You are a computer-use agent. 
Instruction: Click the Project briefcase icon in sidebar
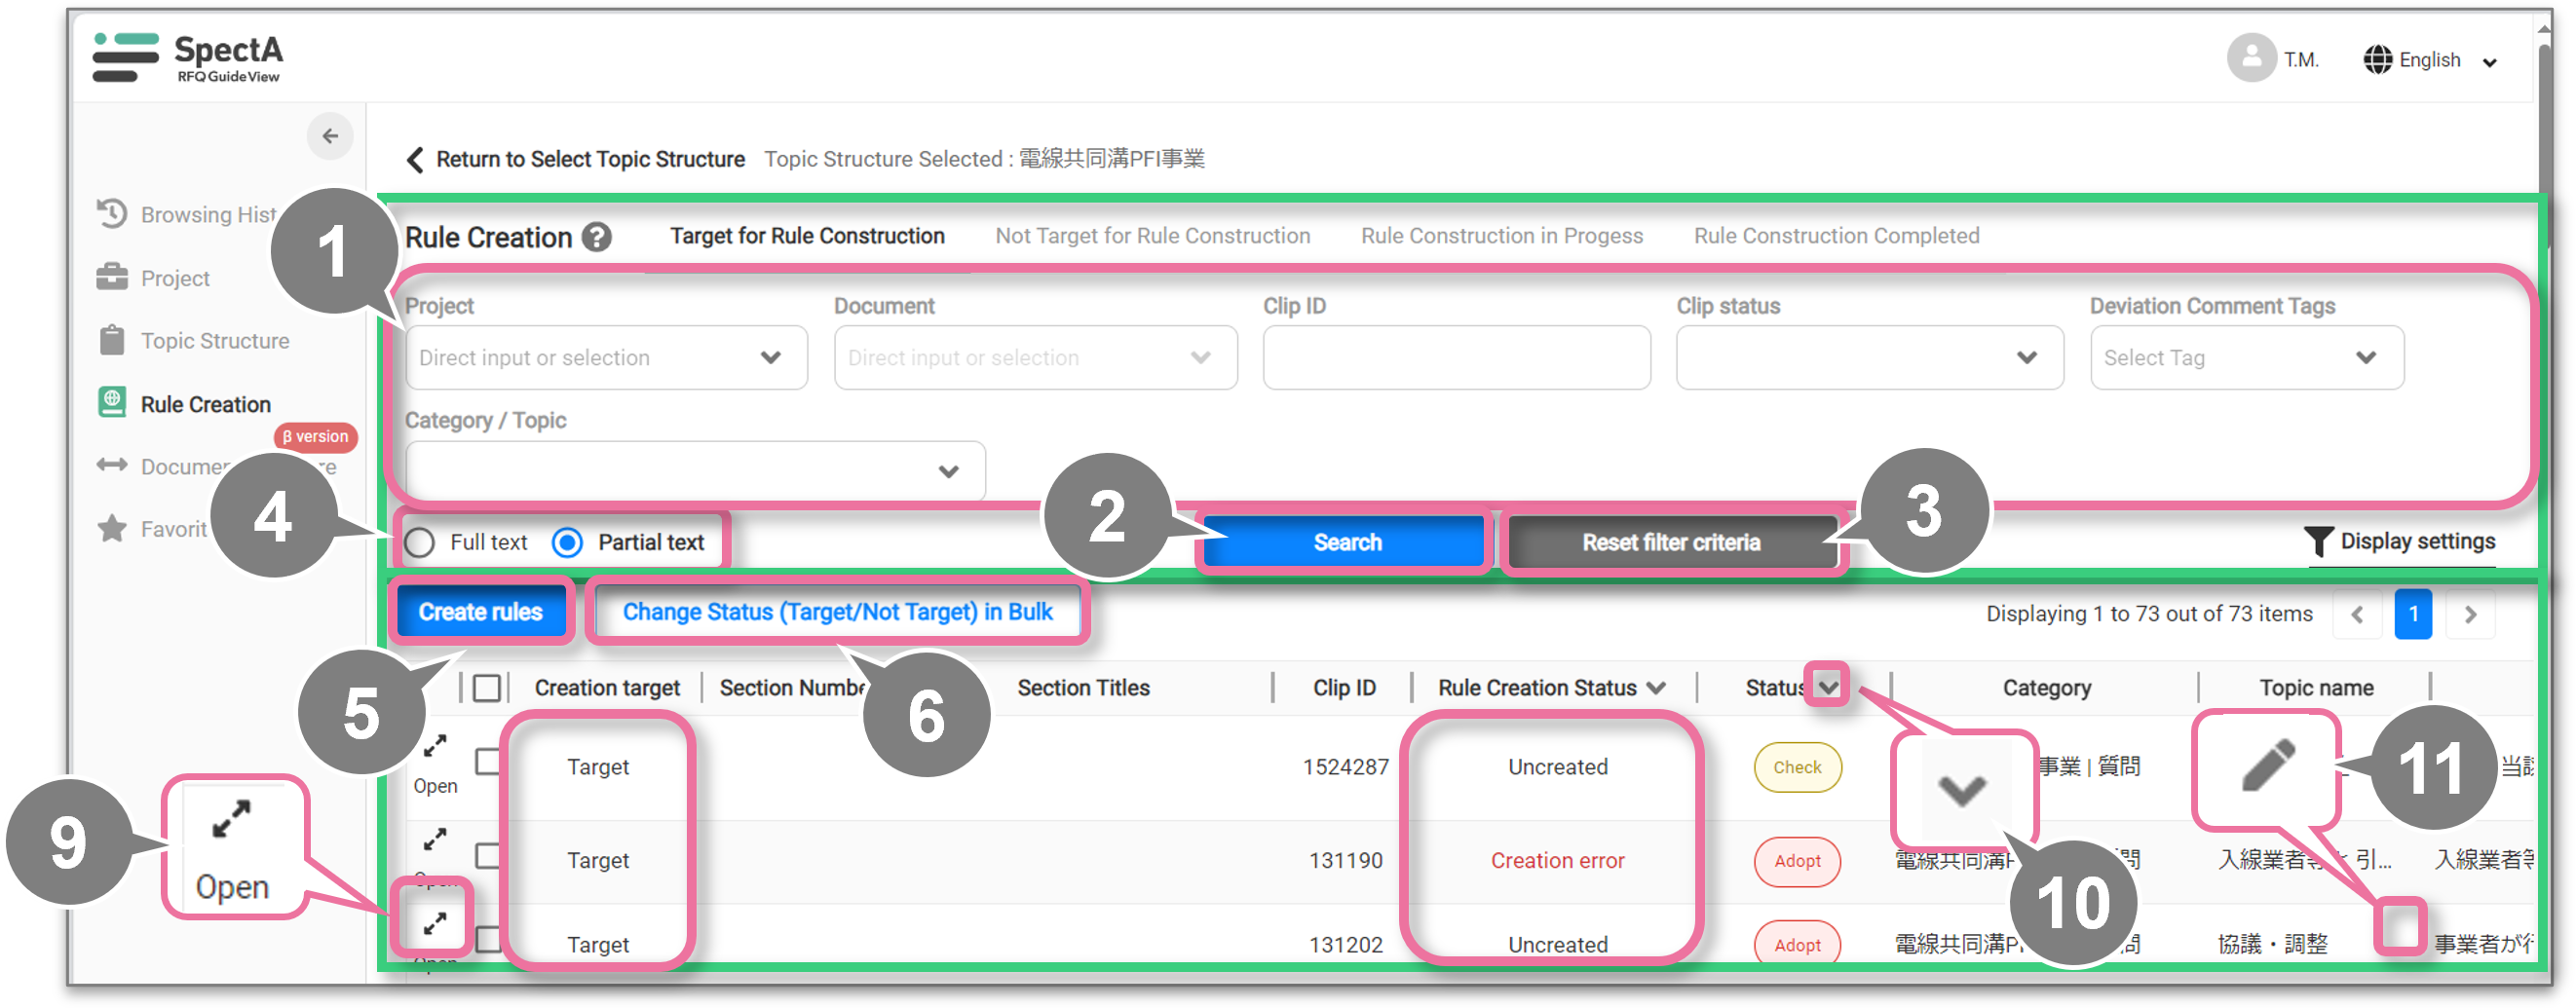point(112,277)
